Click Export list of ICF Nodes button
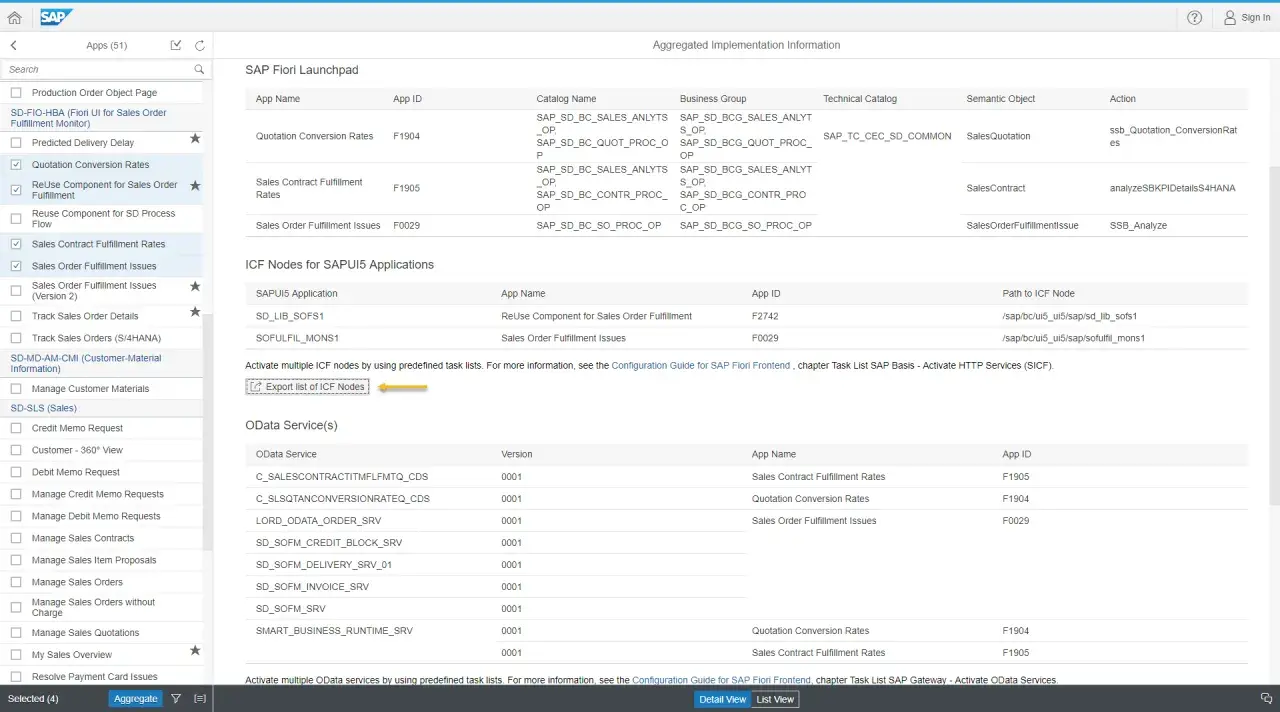1280x712 pixels. point(307,387)
